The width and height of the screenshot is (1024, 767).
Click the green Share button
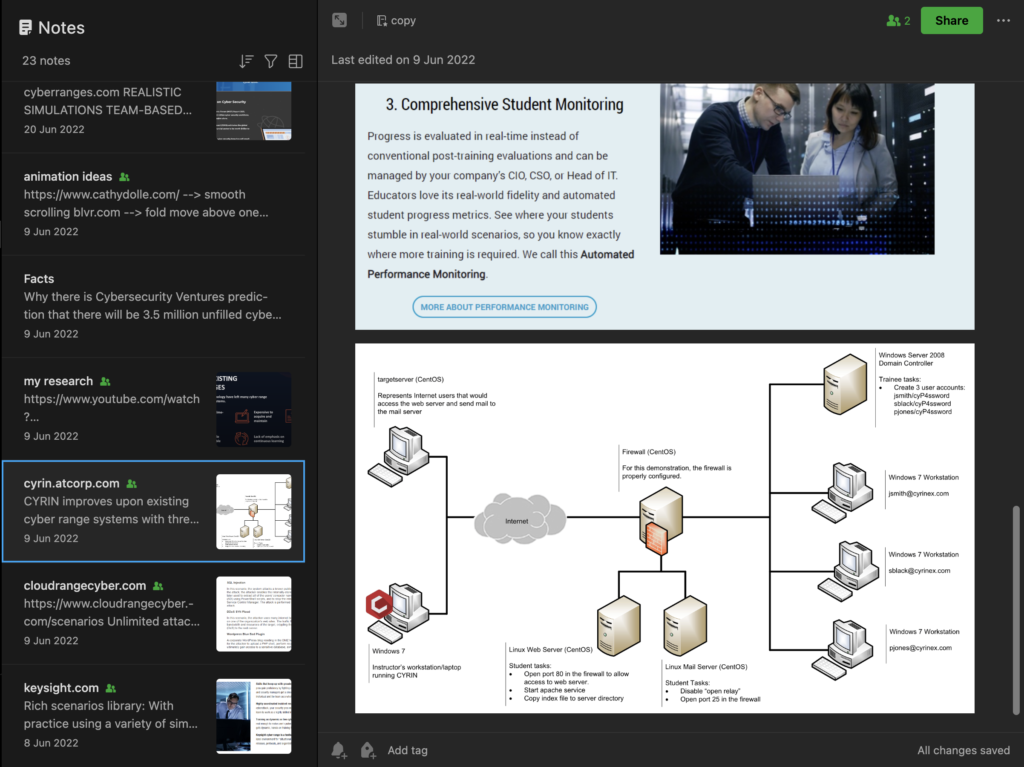(952, 20)
